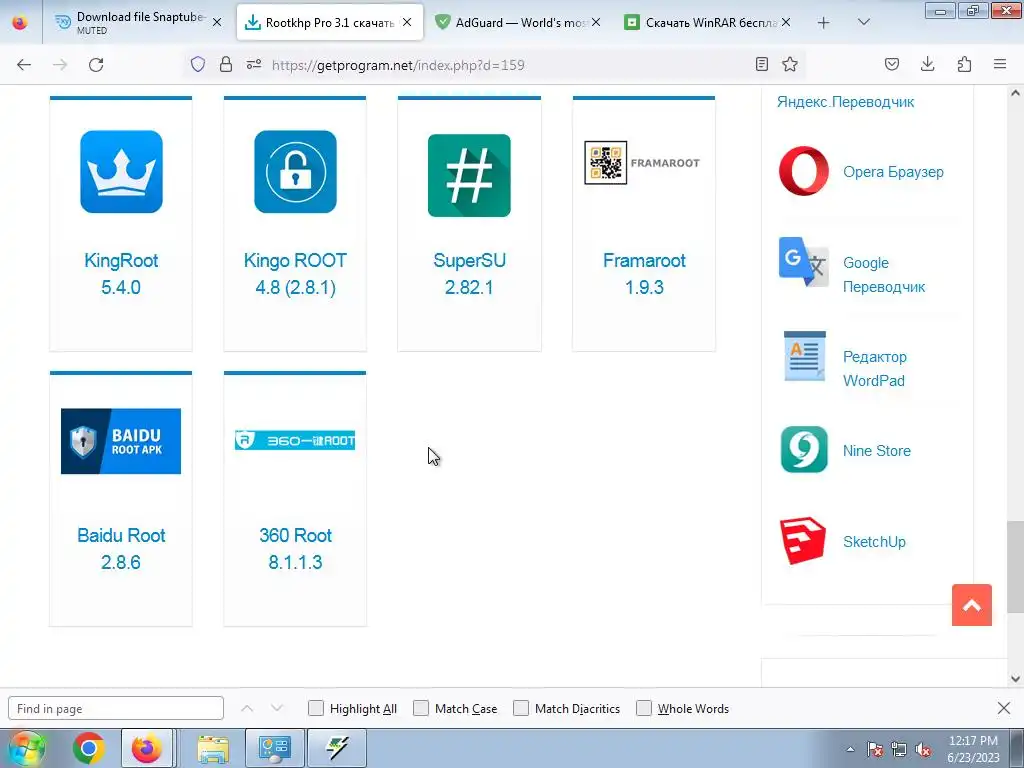Select the Rootkhp Pro 3.1 tab
This screenshot has height=768, width=1024.
click(x=330, y=22)
